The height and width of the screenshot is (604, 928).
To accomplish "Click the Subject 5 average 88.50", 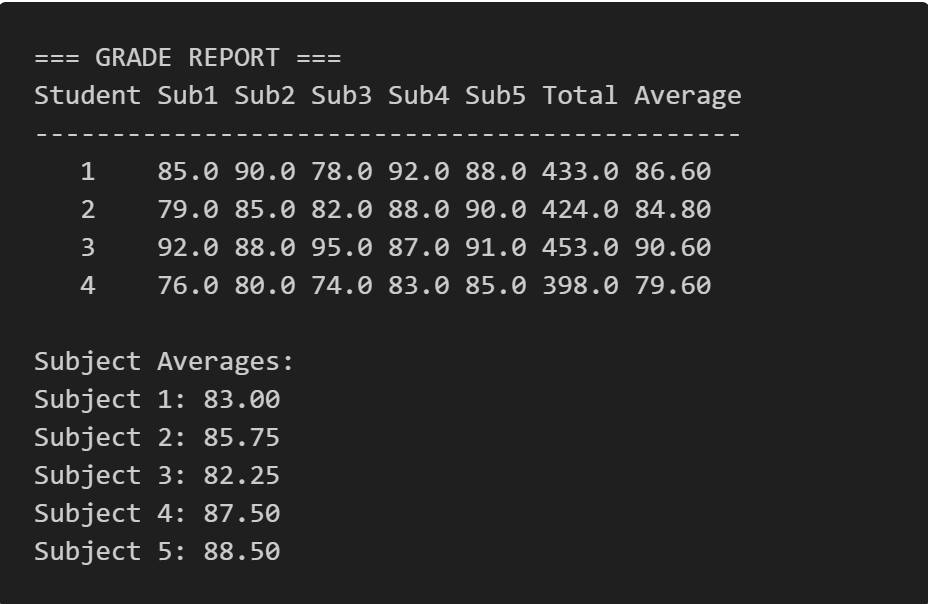I will click(241, 551).
